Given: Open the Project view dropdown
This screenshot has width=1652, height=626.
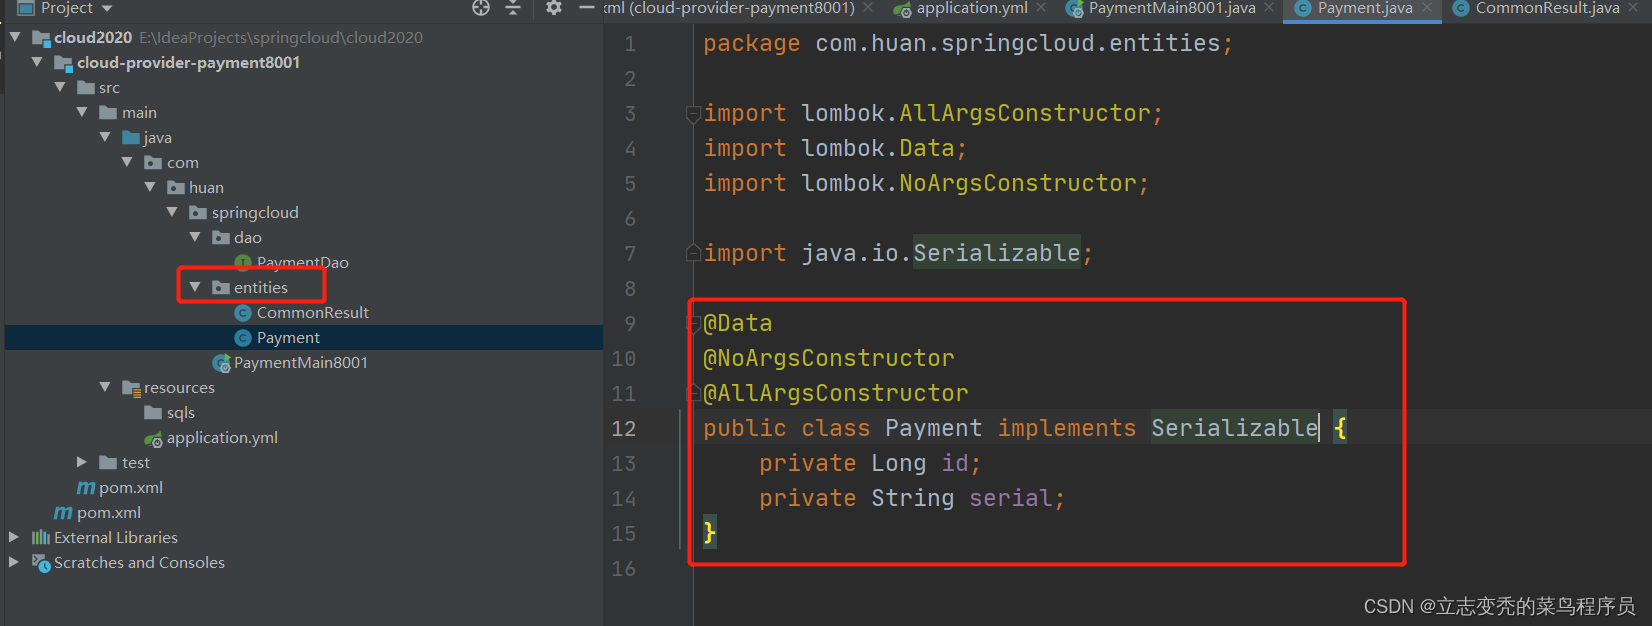Looking at the screenshot, I should coord(107,8).
